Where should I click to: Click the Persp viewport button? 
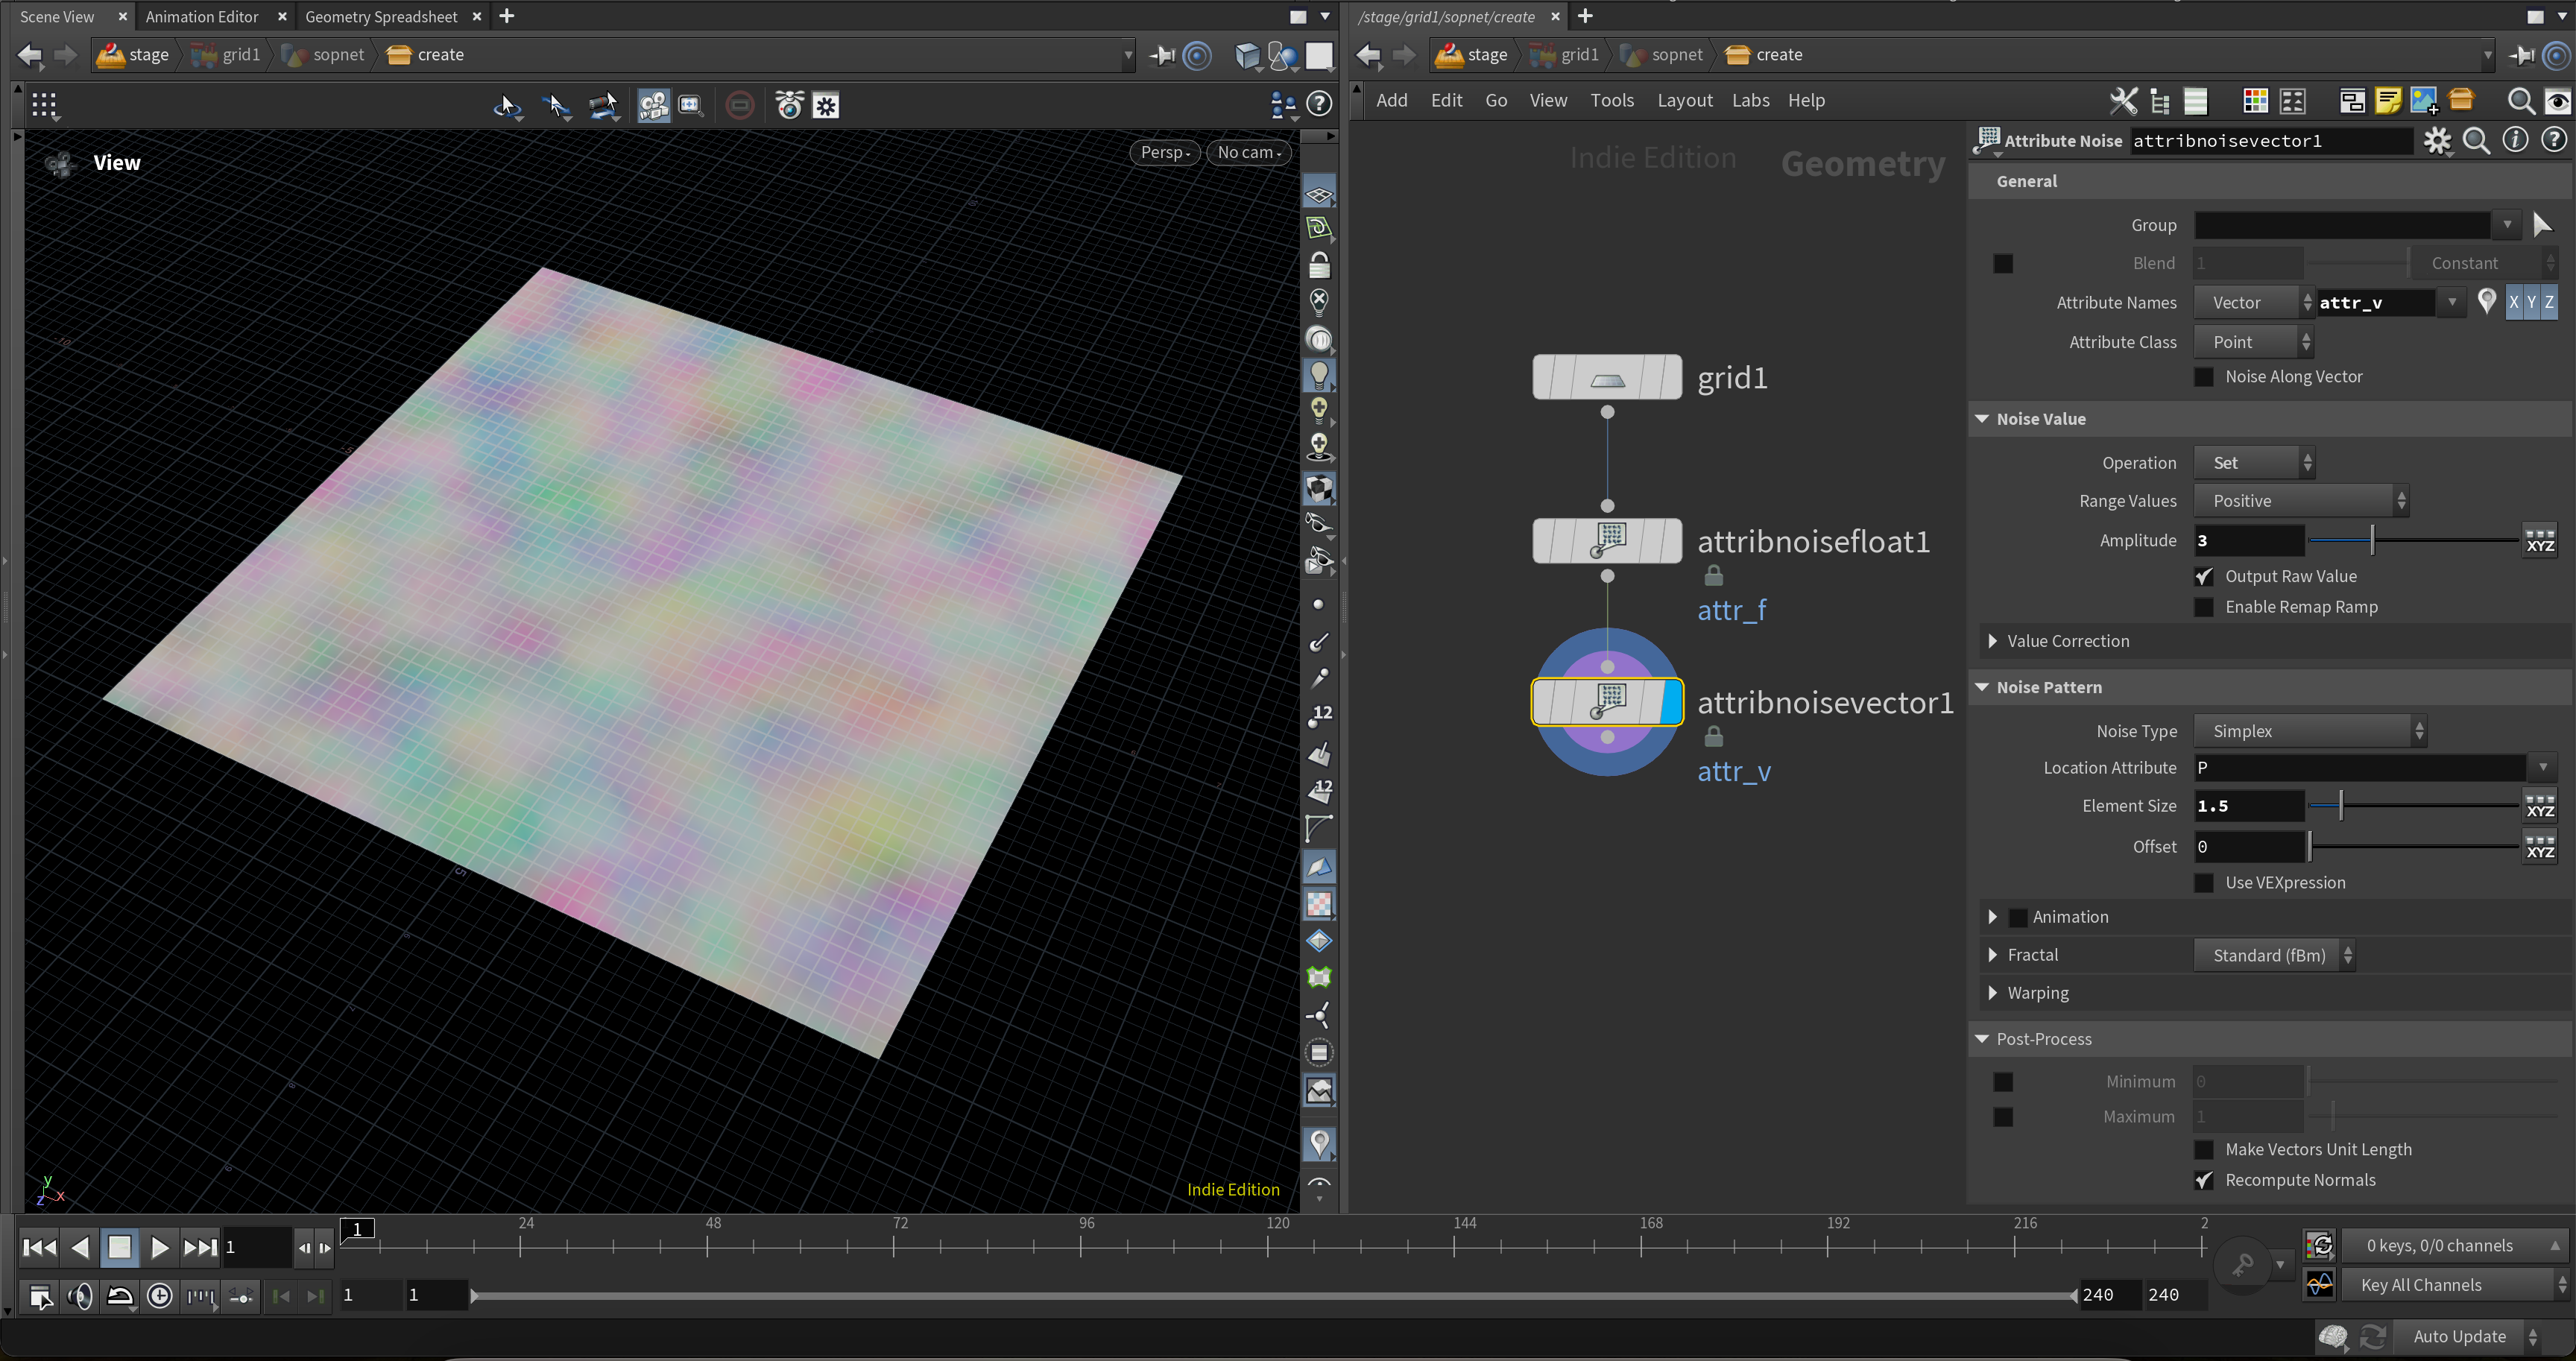tap(1164, 152)
